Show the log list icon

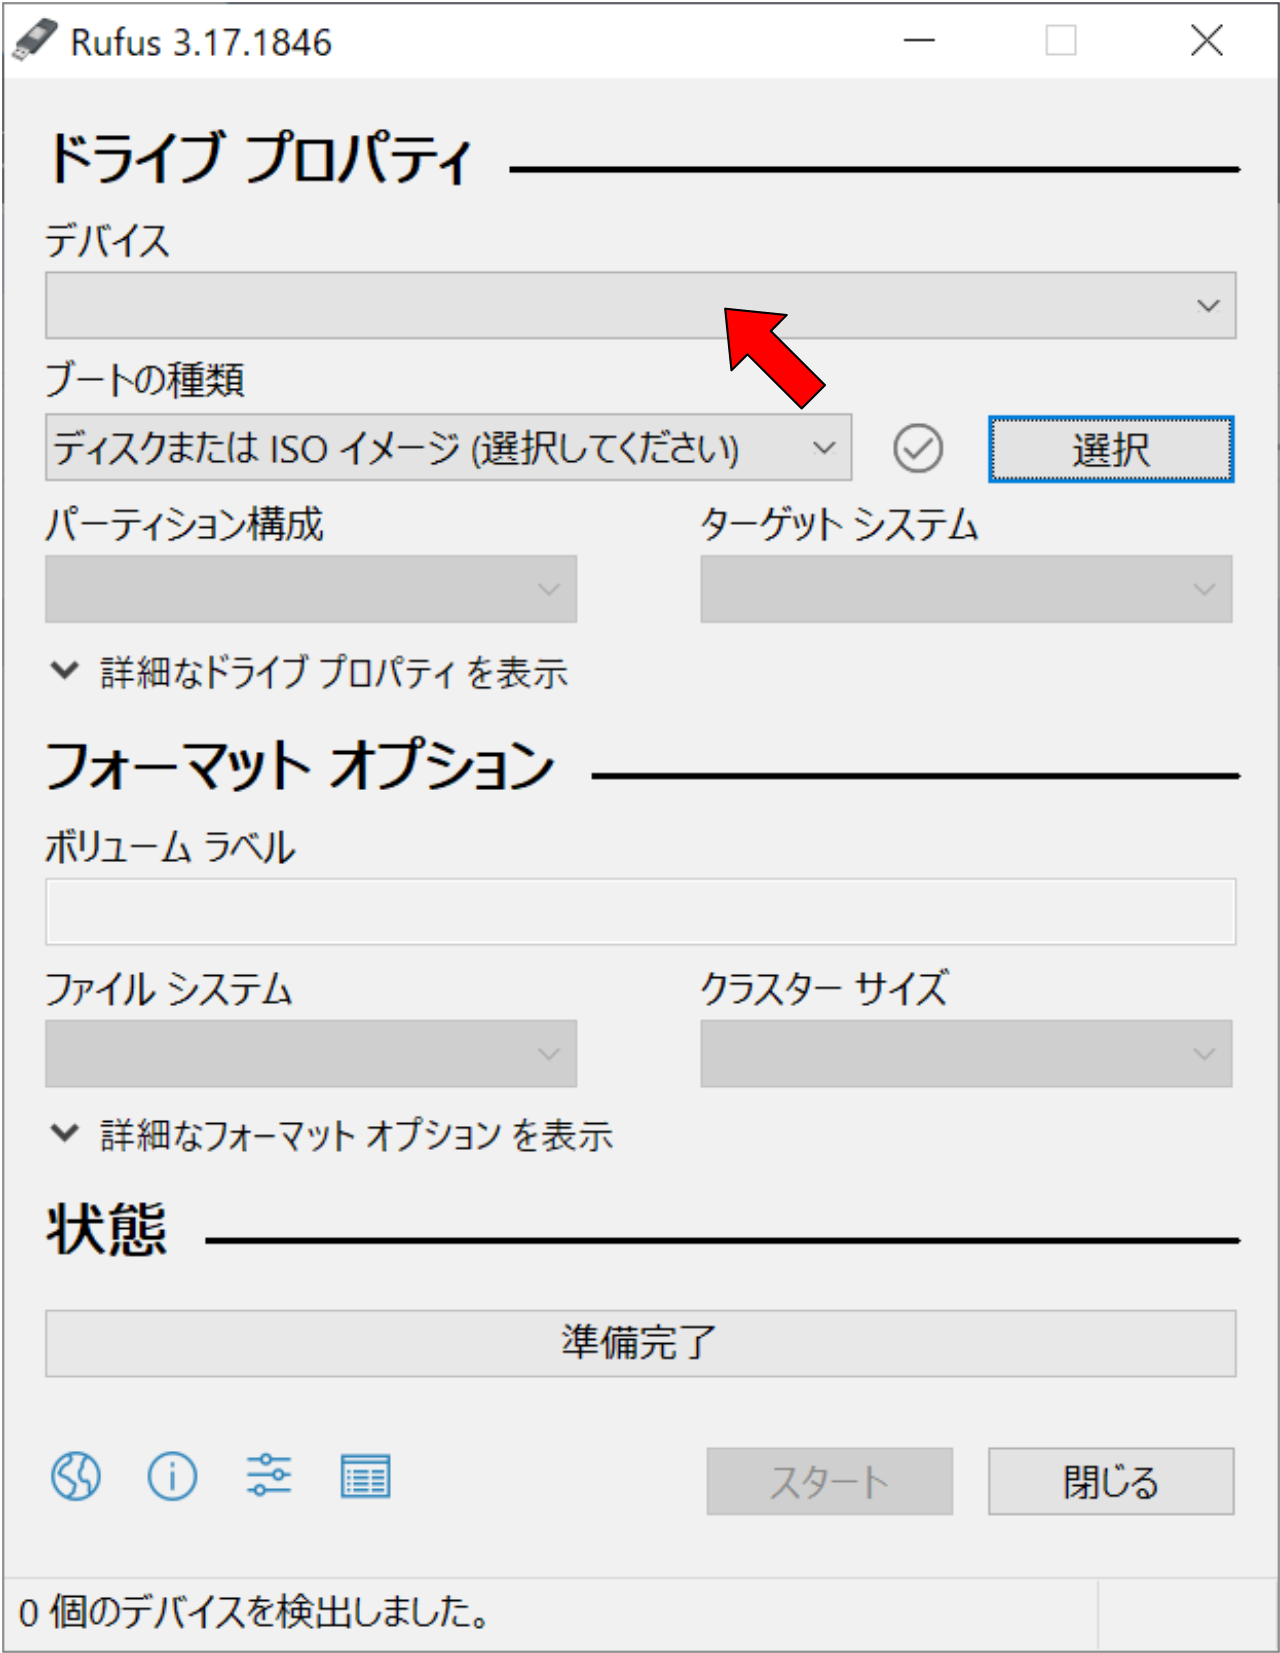click(365, 1477)
